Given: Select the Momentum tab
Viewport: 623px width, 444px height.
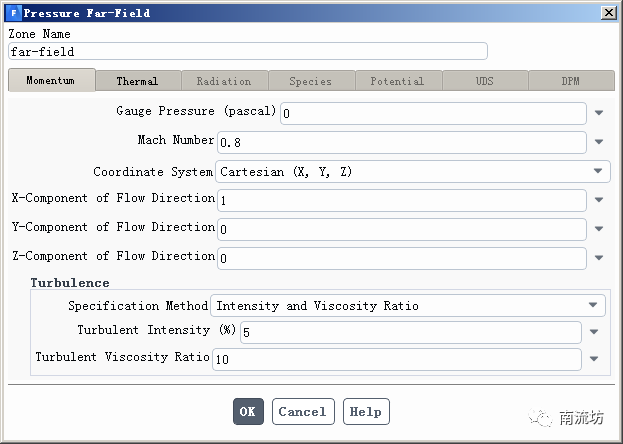Looking at the screenshot, I should (51, 81).
